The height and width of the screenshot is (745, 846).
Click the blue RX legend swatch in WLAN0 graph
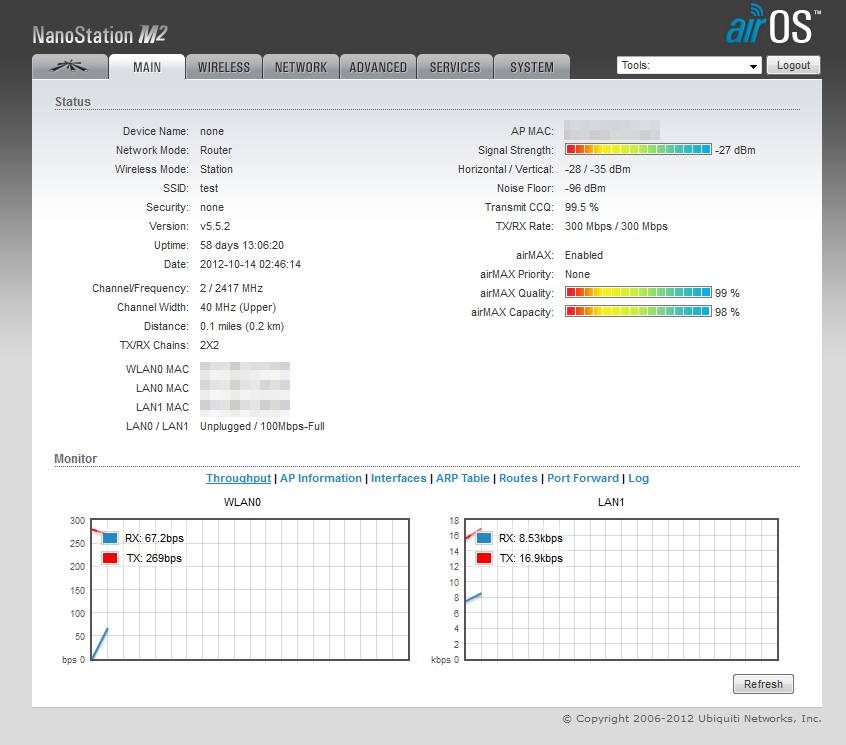coord(110,538)
